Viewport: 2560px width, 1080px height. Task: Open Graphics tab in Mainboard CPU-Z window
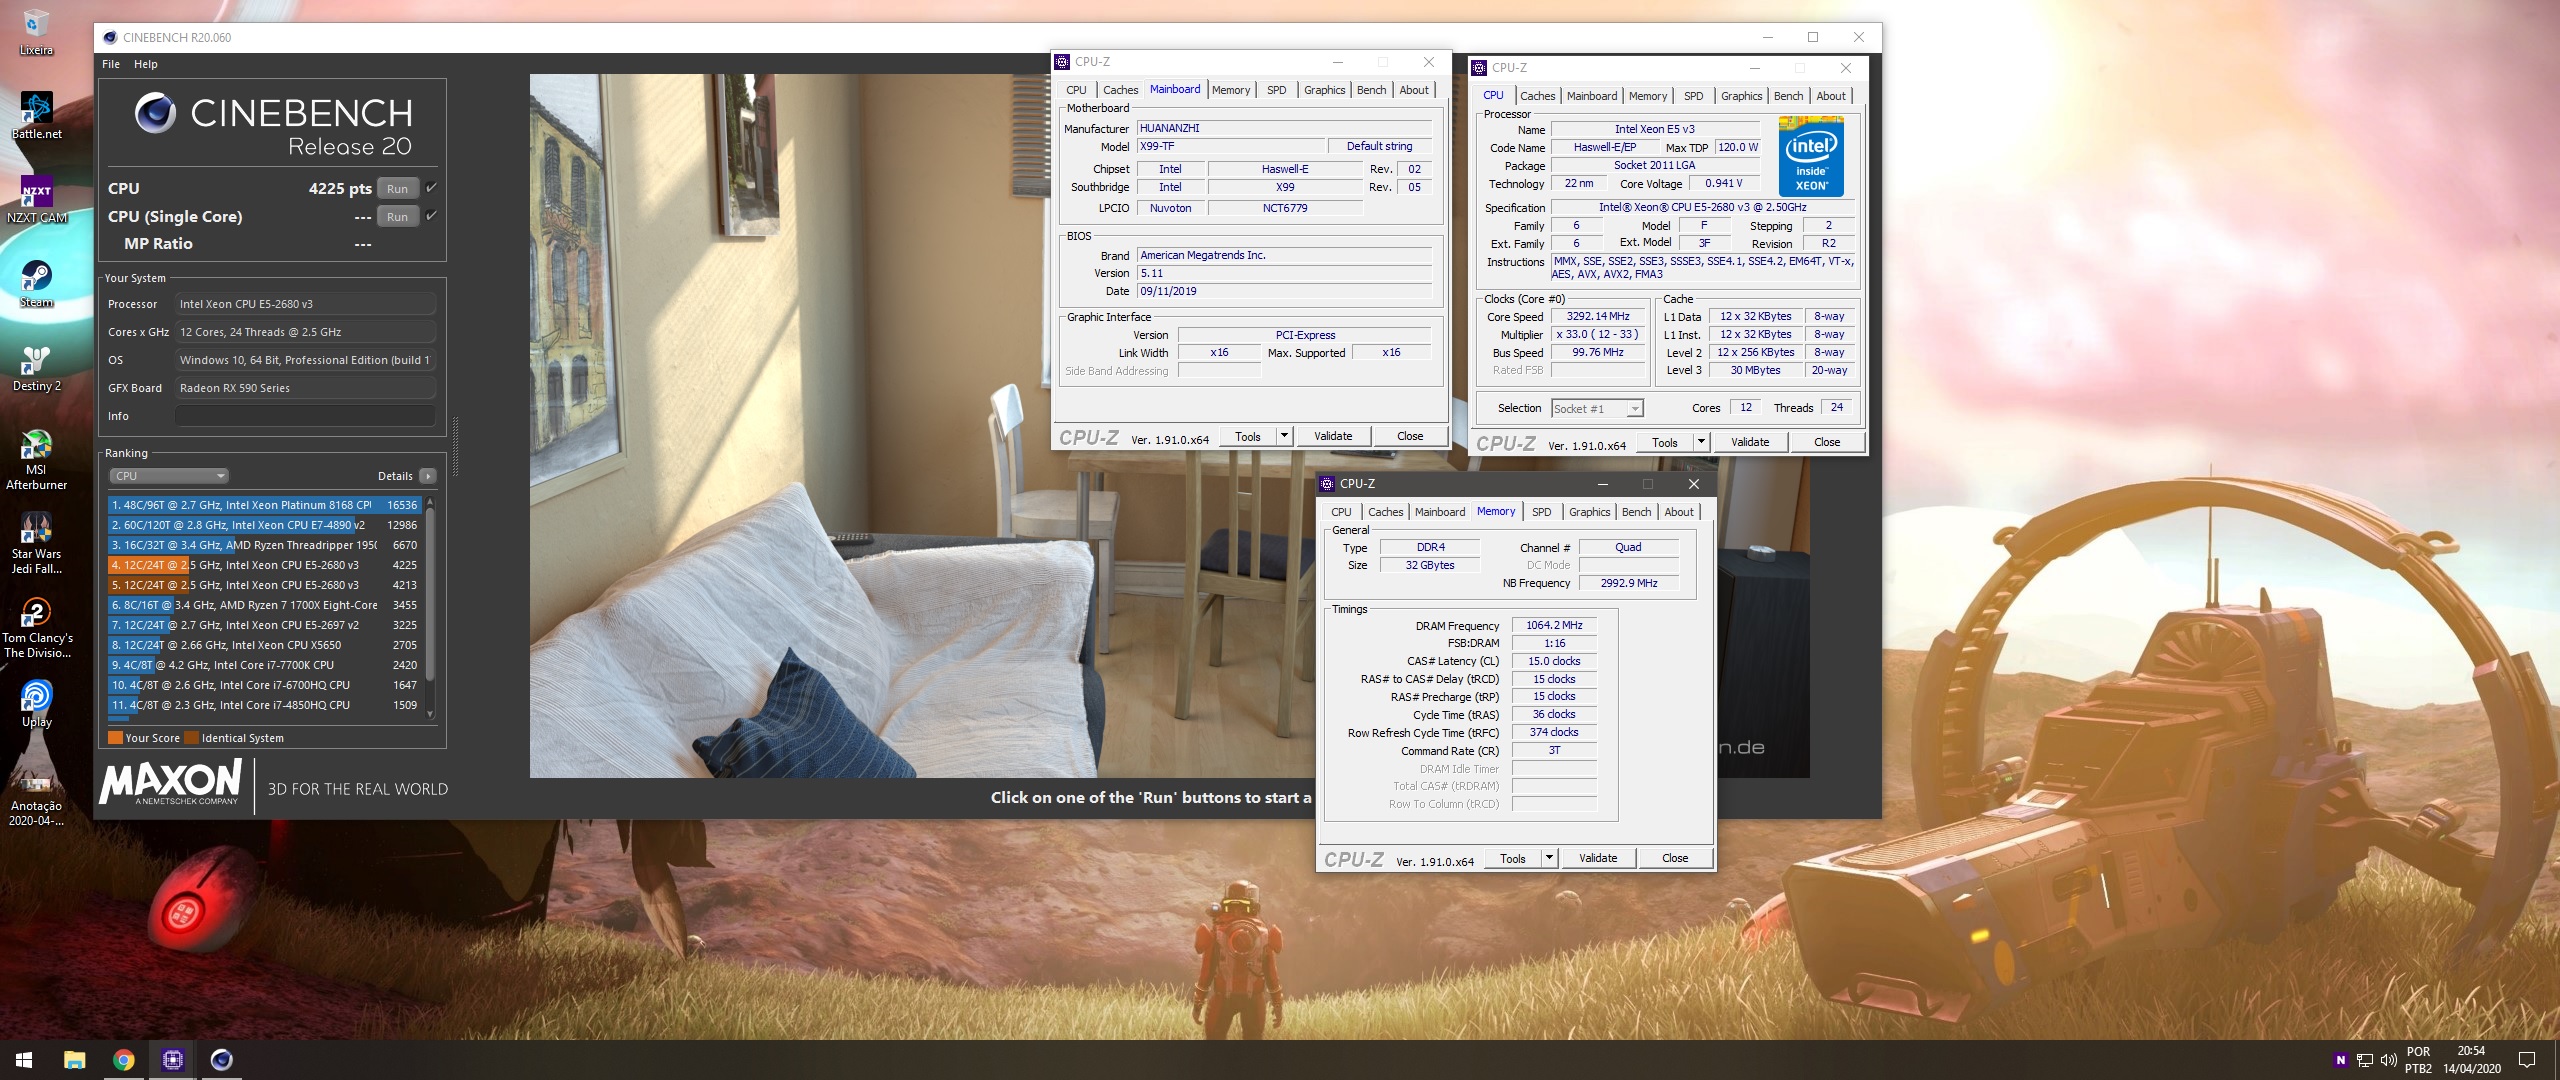click(1324, 90)
